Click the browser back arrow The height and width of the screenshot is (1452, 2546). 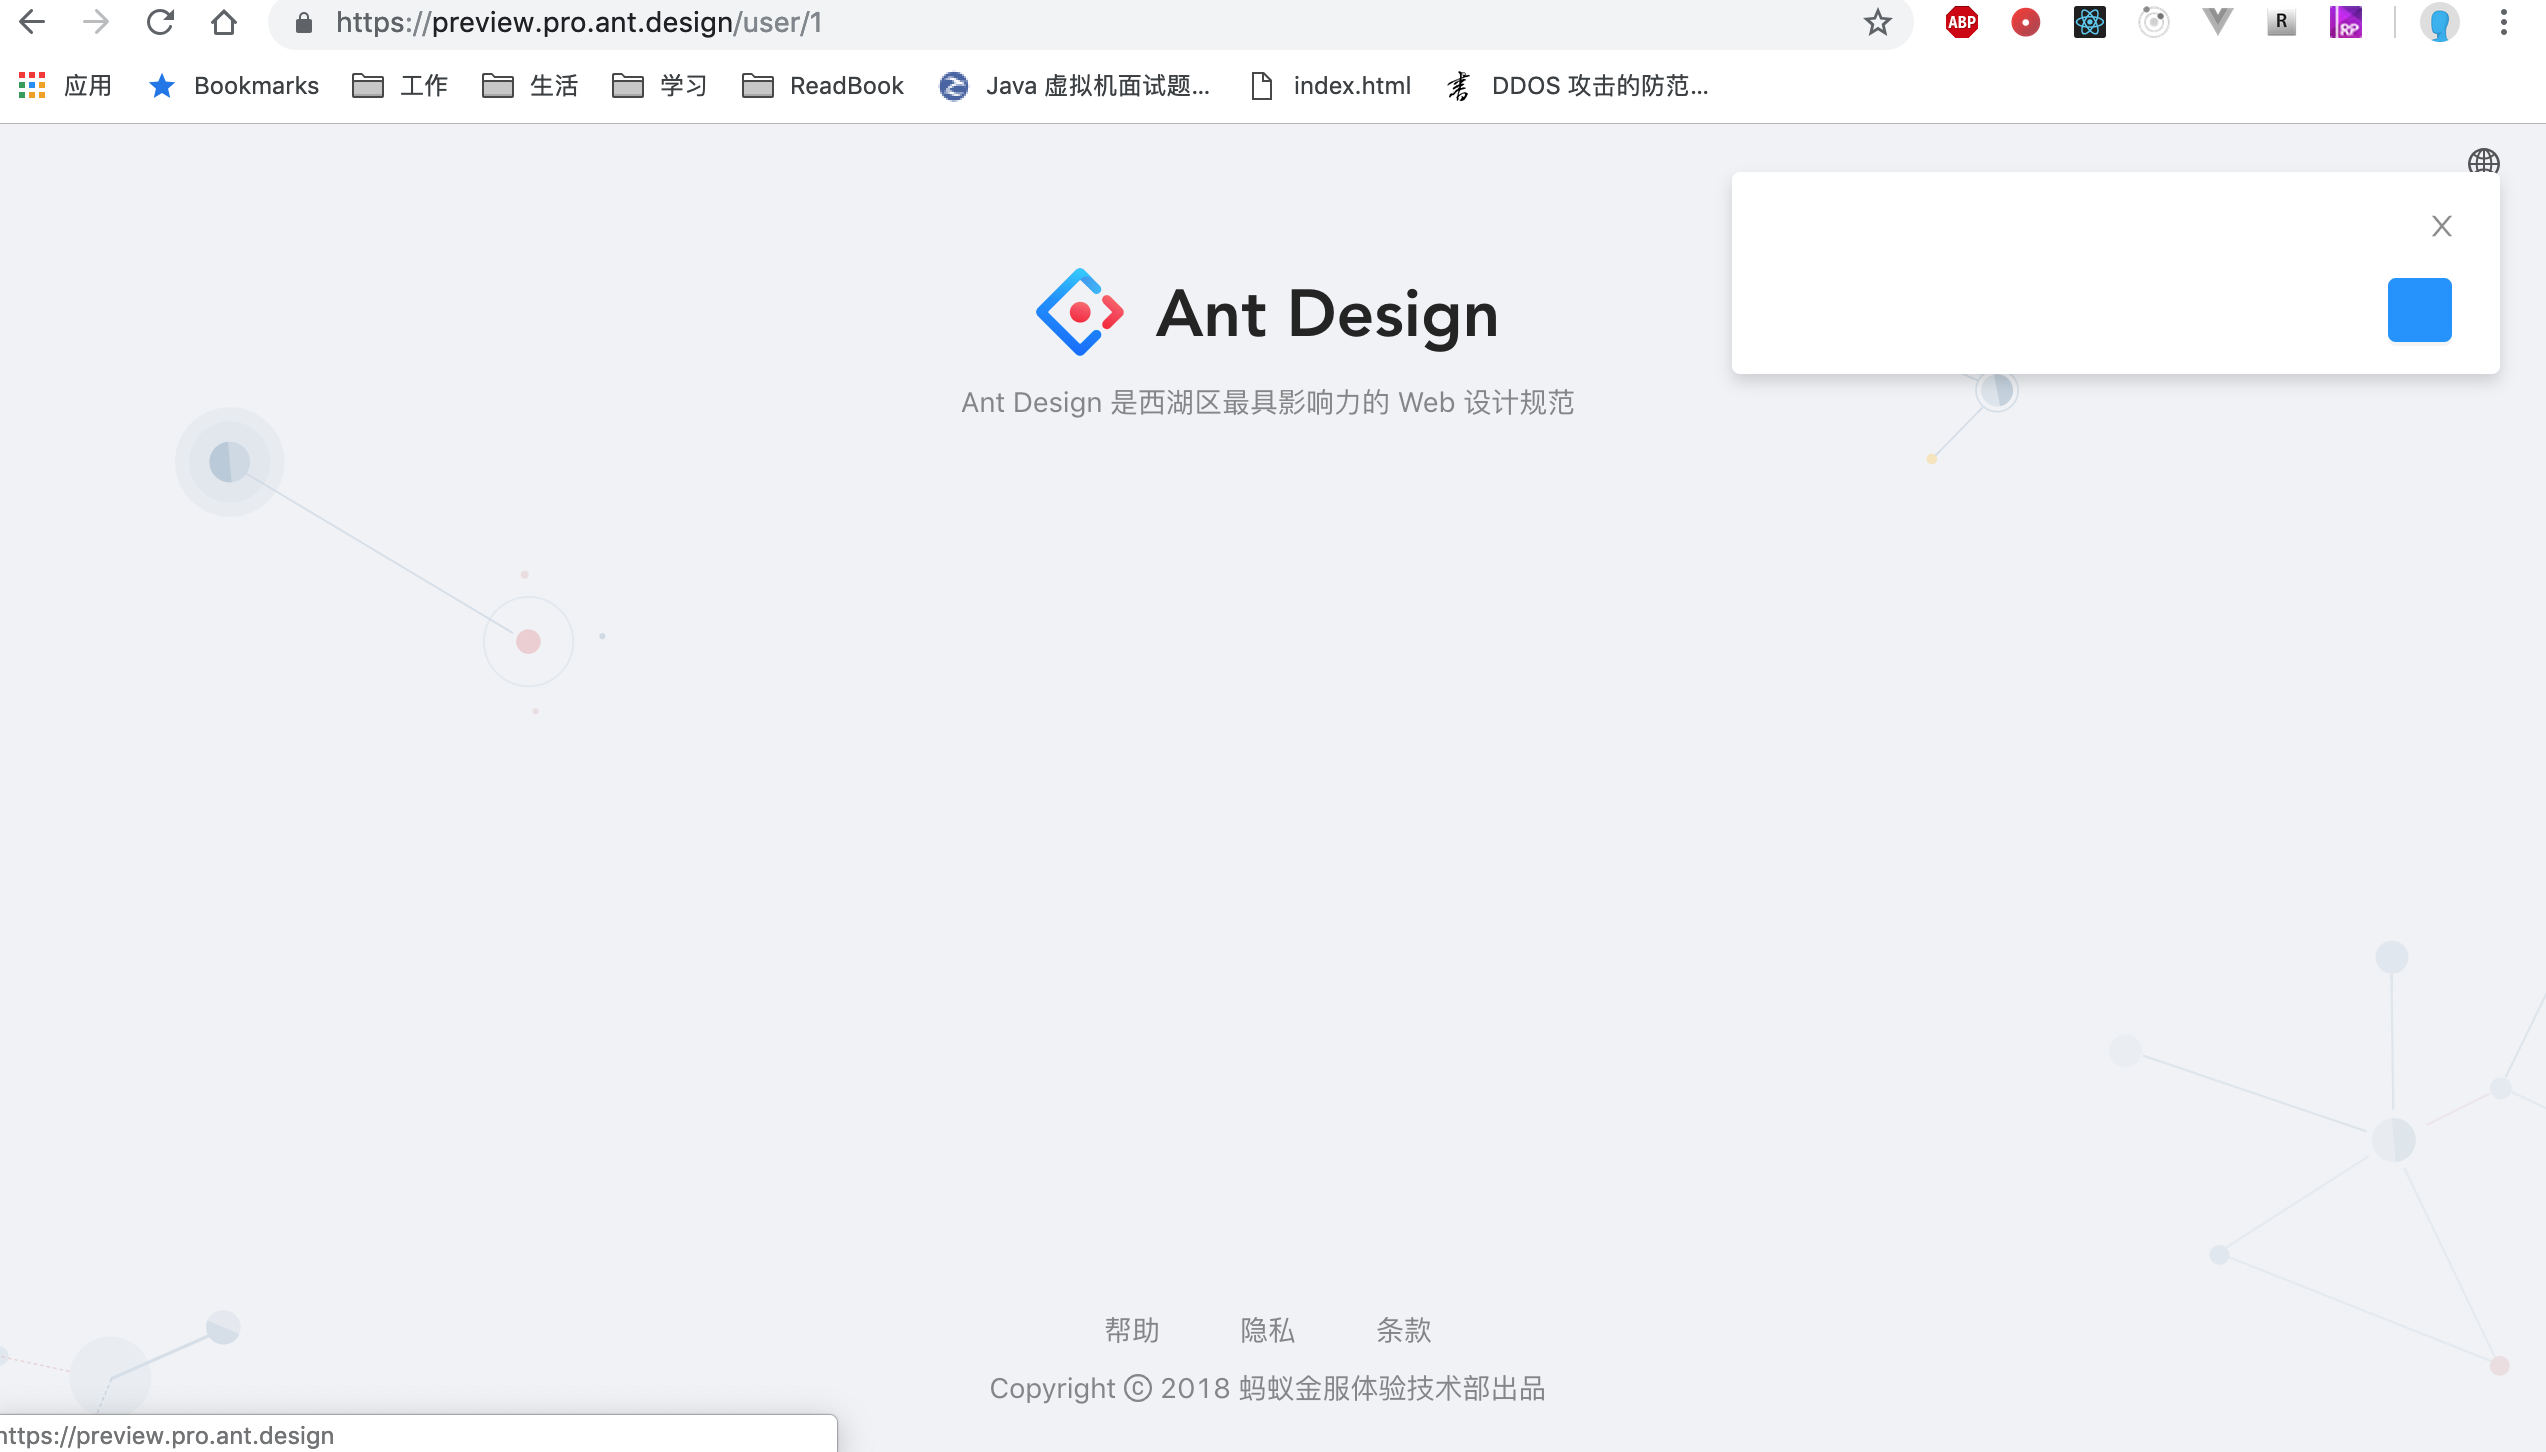32,22
